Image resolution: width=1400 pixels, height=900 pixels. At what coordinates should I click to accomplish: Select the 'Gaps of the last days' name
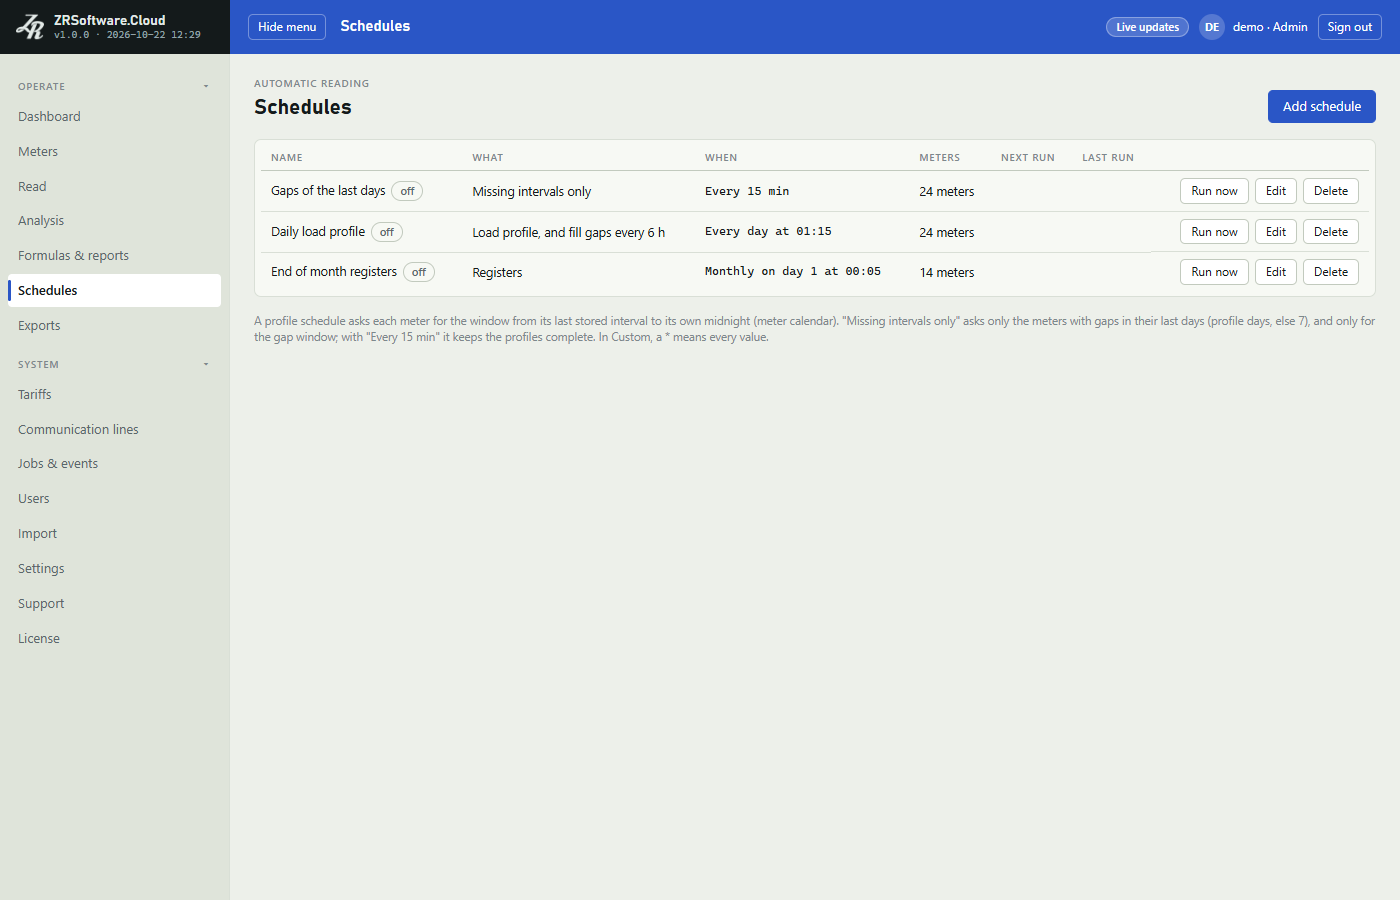click(328, 191)
